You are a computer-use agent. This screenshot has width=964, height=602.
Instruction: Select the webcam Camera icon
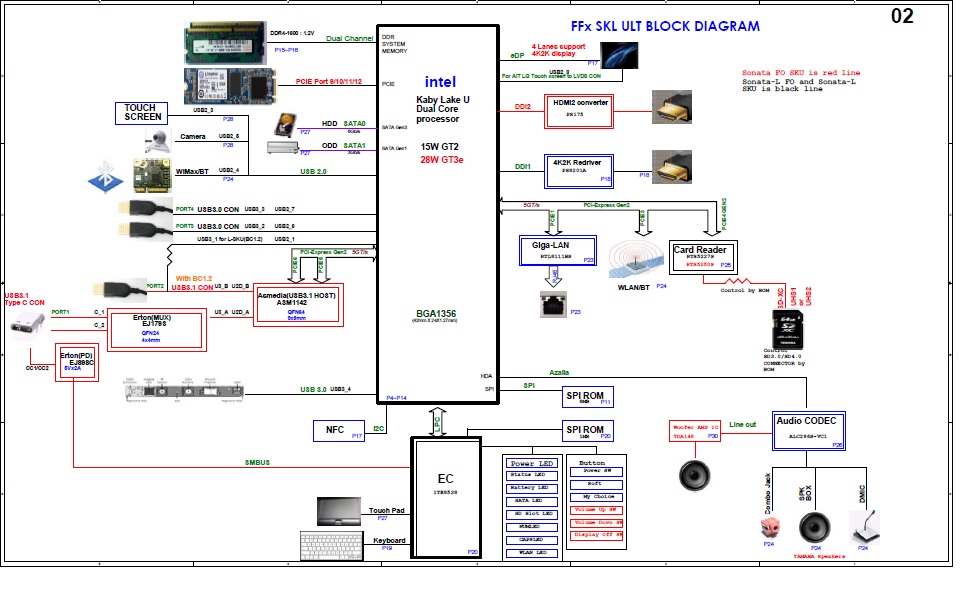coord(157,142)
